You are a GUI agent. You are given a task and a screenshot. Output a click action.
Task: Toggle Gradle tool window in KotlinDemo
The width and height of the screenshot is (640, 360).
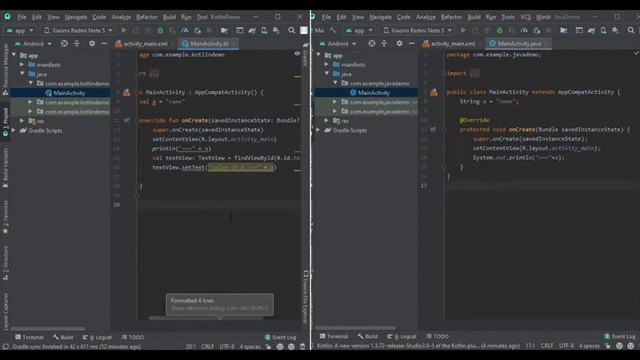[x=305, y=55]
